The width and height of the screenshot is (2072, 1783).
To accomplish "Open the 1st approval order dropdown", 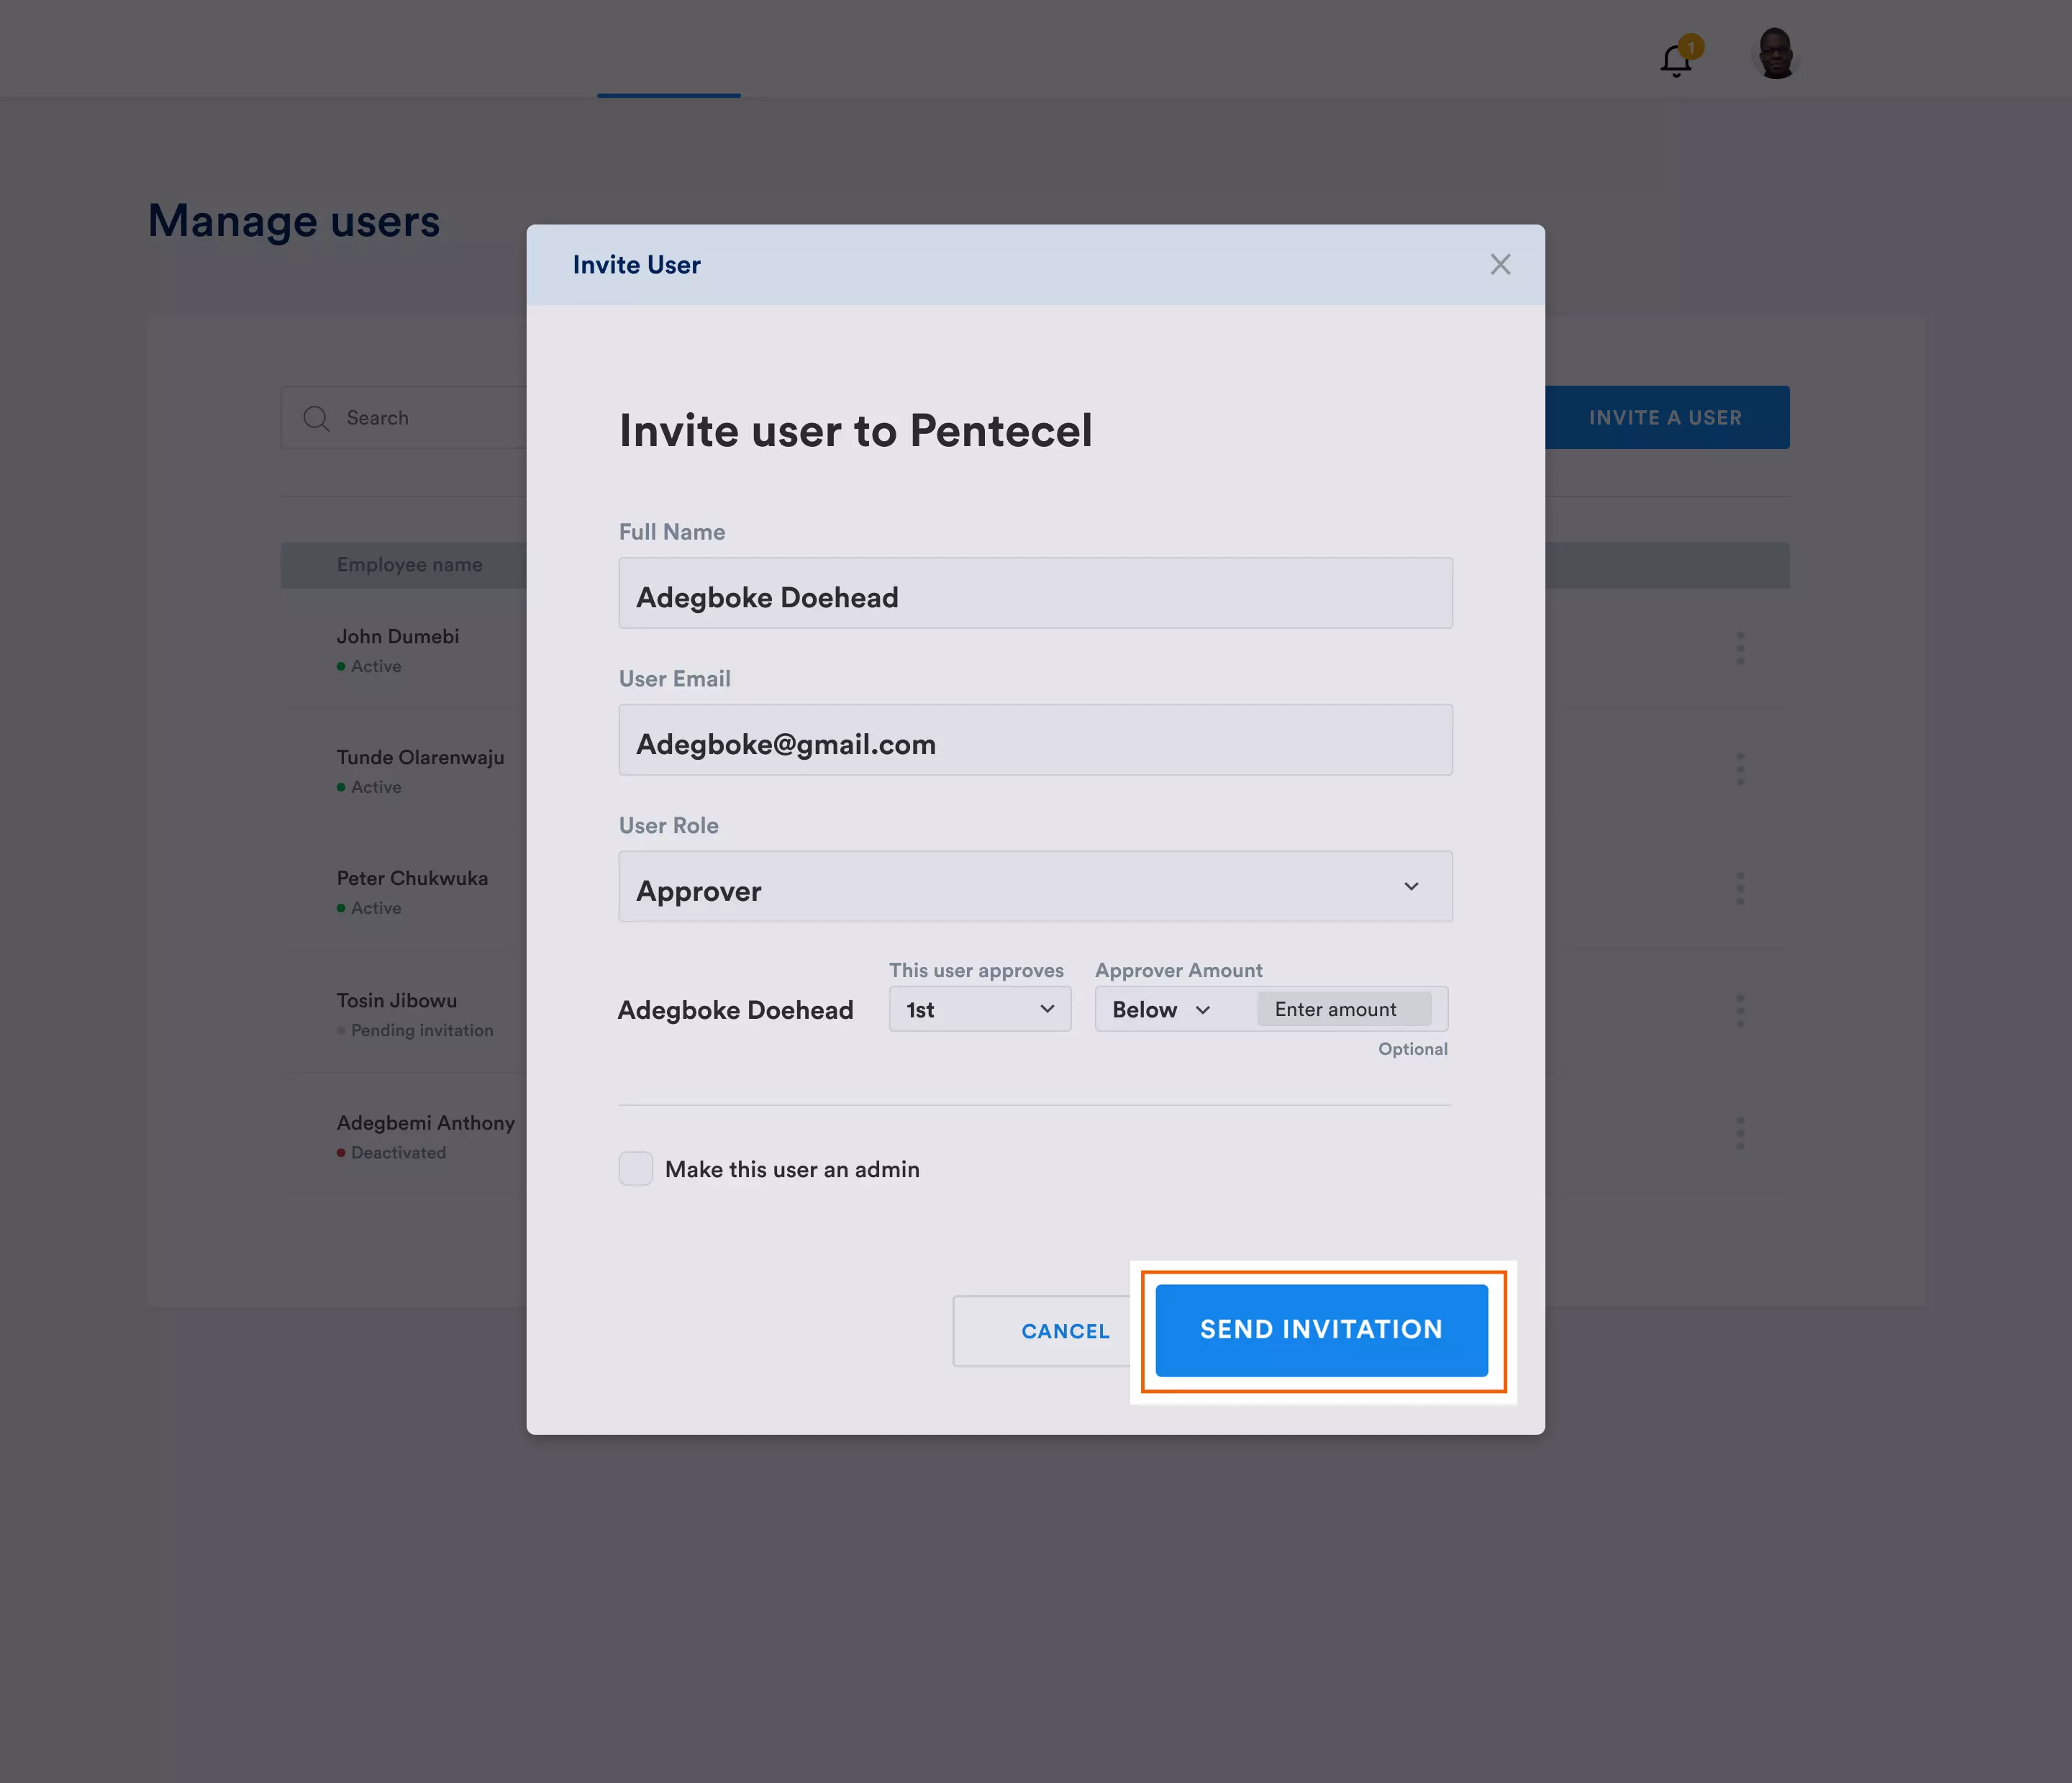I will (980, 1009).
